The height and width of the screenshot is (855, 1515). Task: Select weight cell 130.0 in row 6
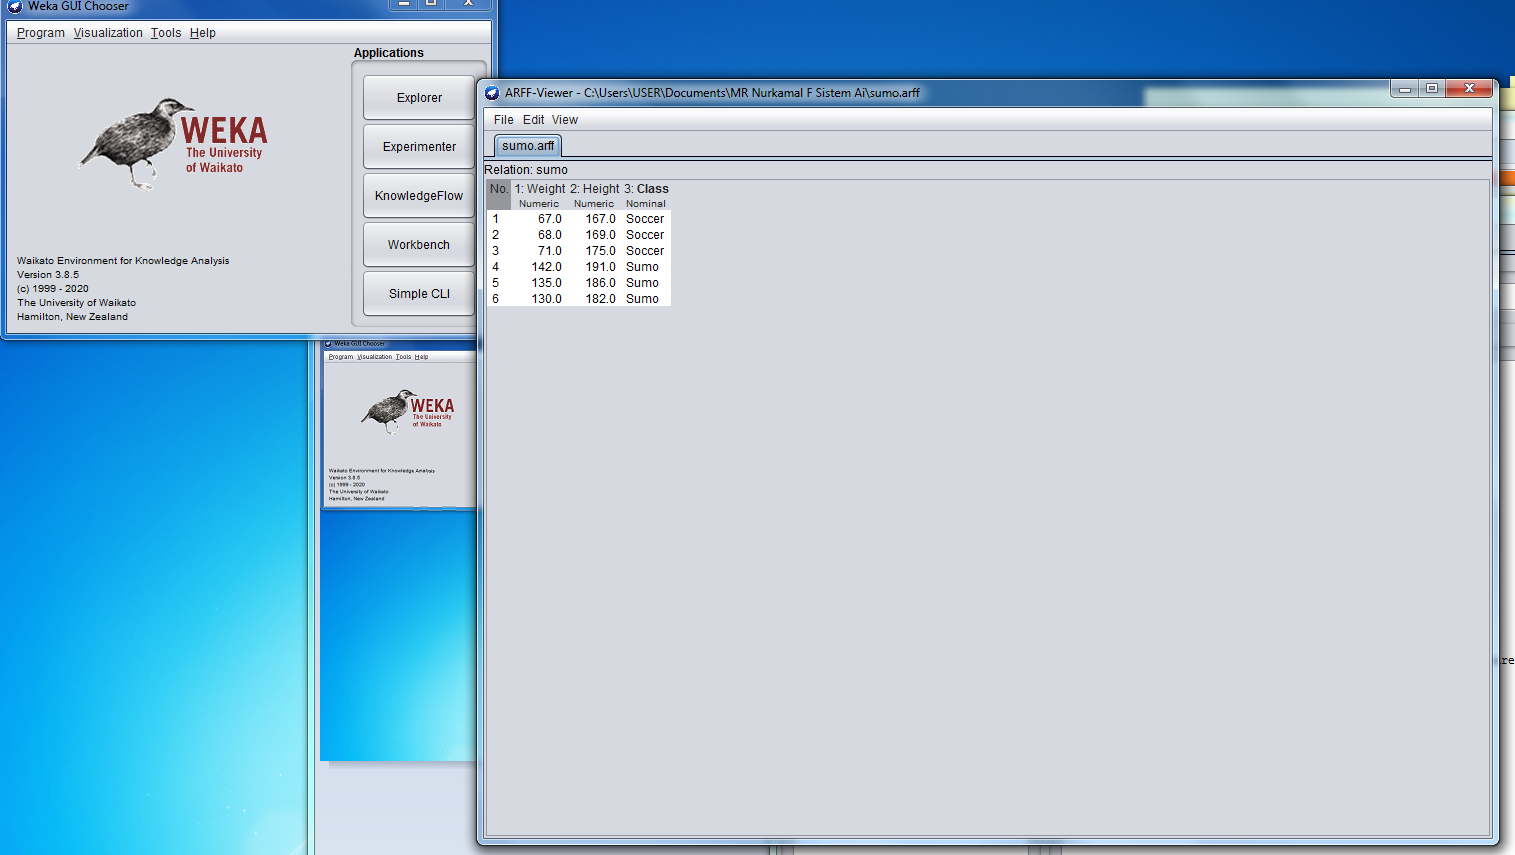(539, 299)
